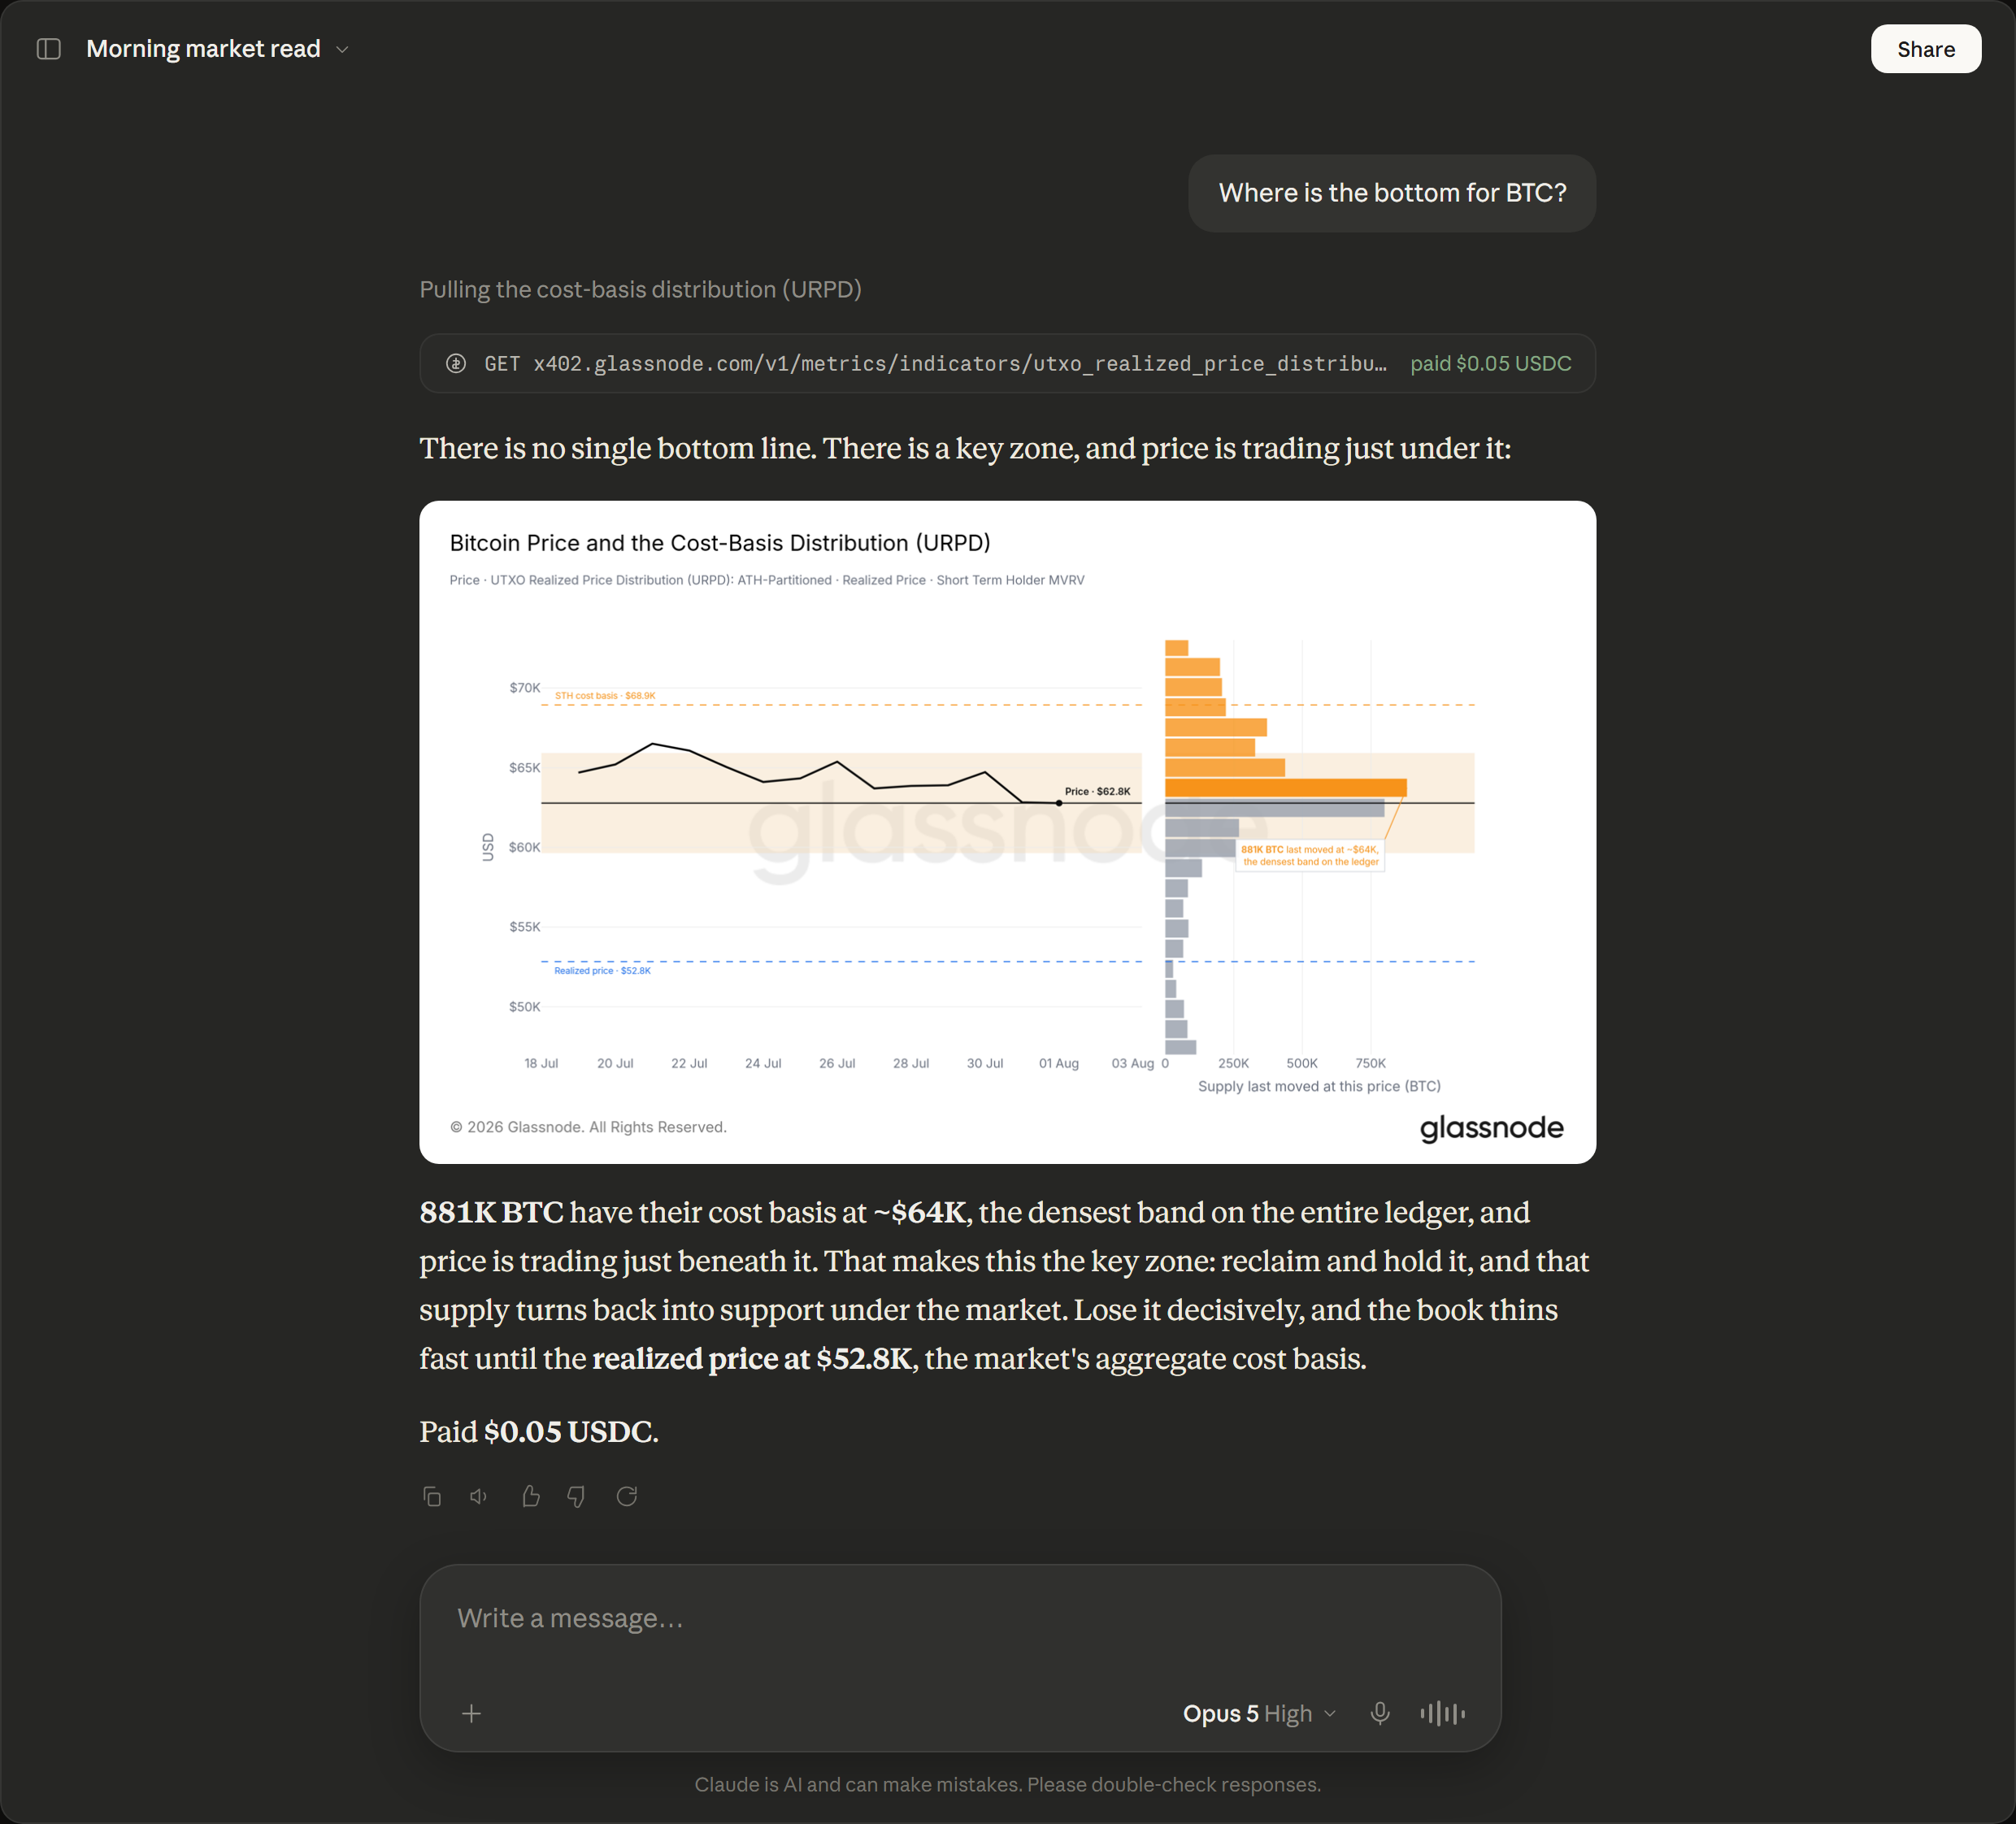Click the payment coin icon beside GET request

click(x=456, y=363)
